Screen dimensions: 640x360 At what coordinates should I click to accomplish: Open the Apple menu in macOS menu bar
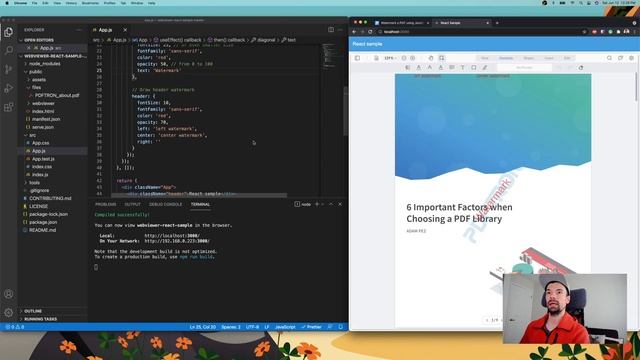pos(7,3)
